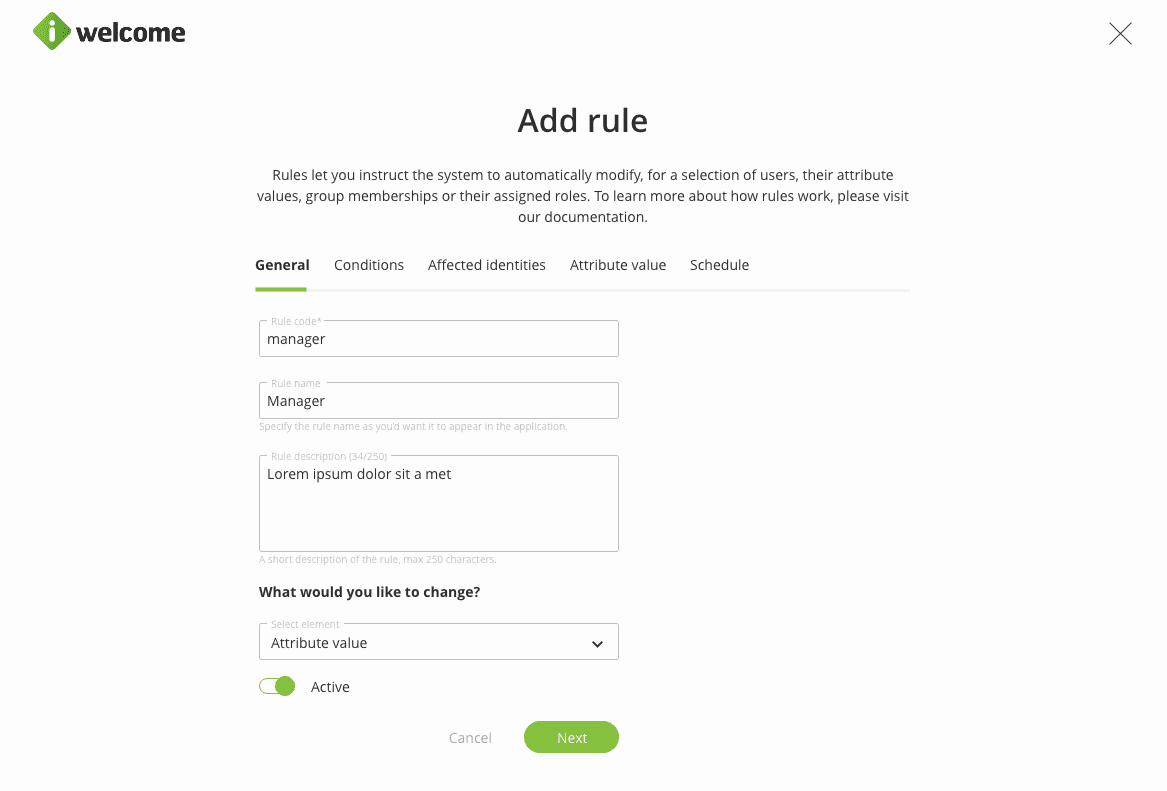The height and width of the screenshot is (791, 1167).
Task: Click the "What would you like to change?" heading
Action: click(x=369, y=592)
